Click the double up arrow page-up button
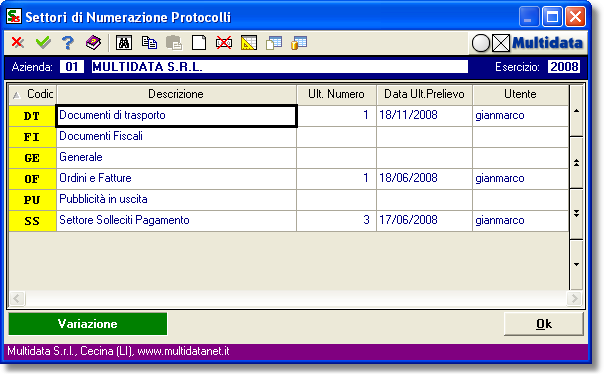The image size is (604, 376). point(576,163)
